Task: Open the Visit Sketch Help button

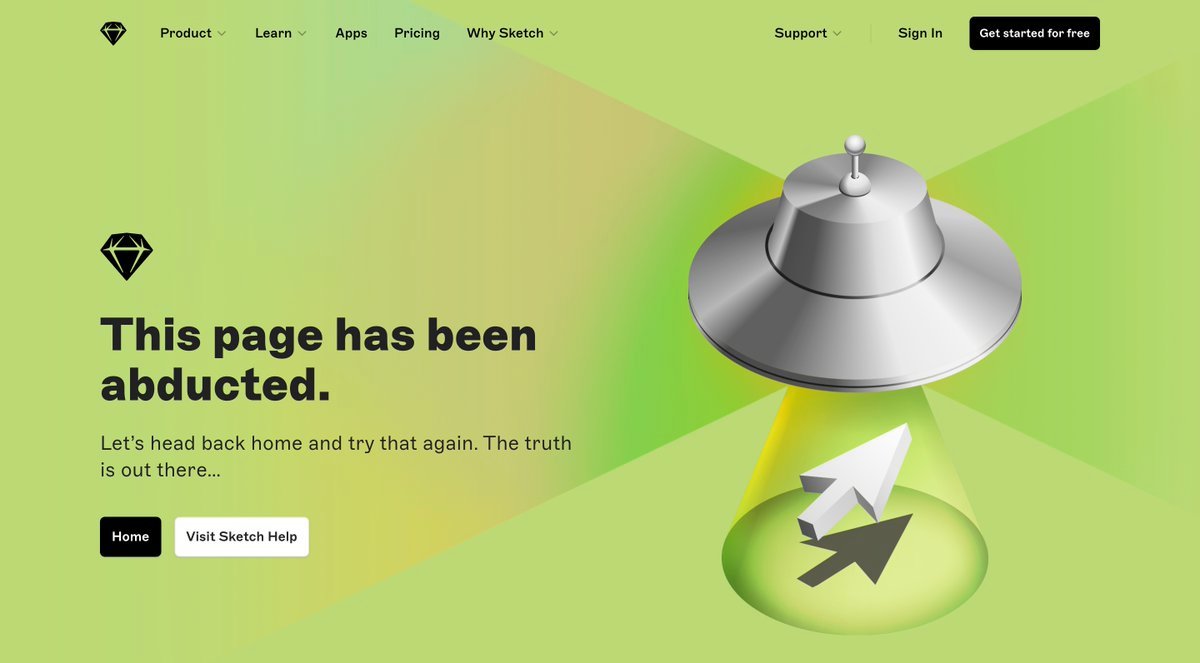Action: 241,537
